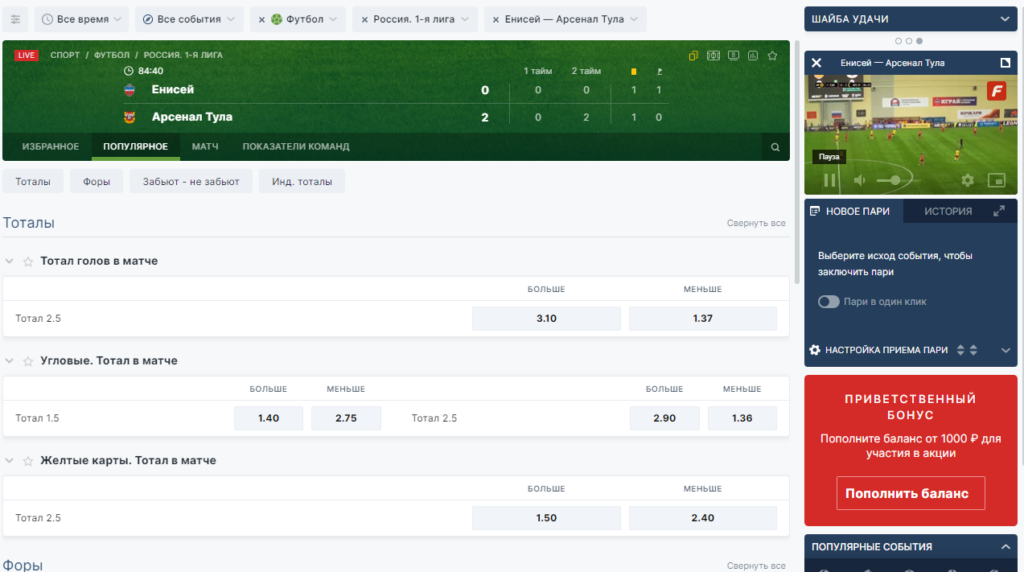The width and height of the screenshot is (1024, 572).
Task: Switch to the ПОПУЛЯРНОЕ tab
Action: tap(135, 147)
